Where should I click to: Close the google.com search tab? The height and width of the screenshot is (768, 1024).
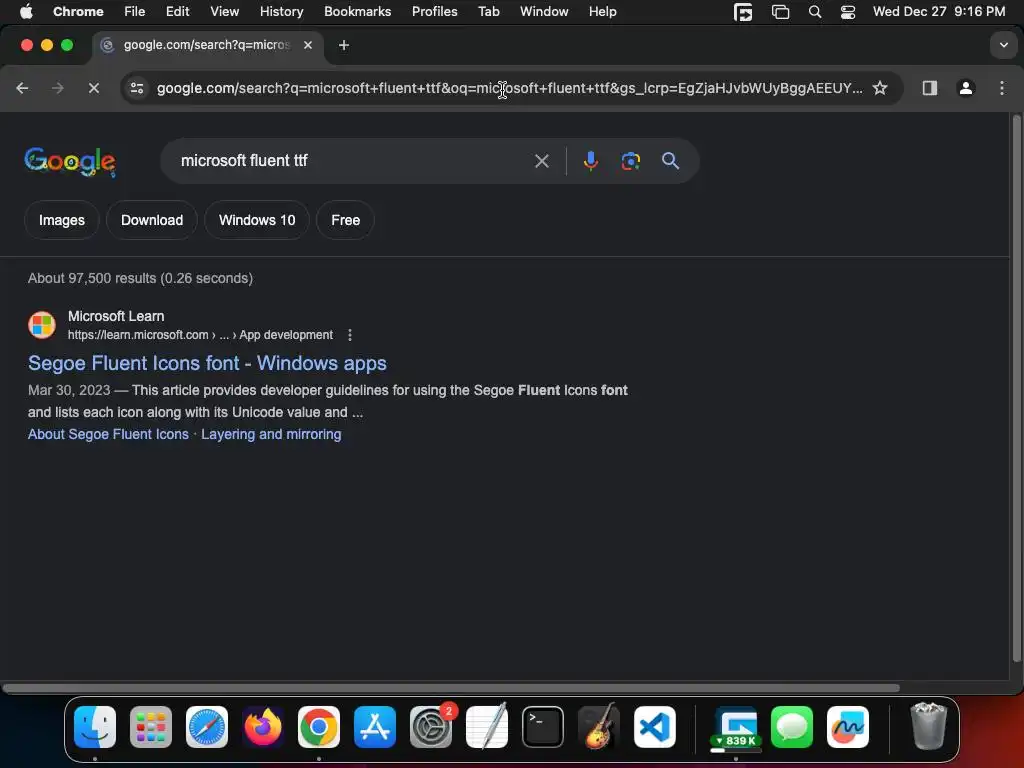click(308, 45)
